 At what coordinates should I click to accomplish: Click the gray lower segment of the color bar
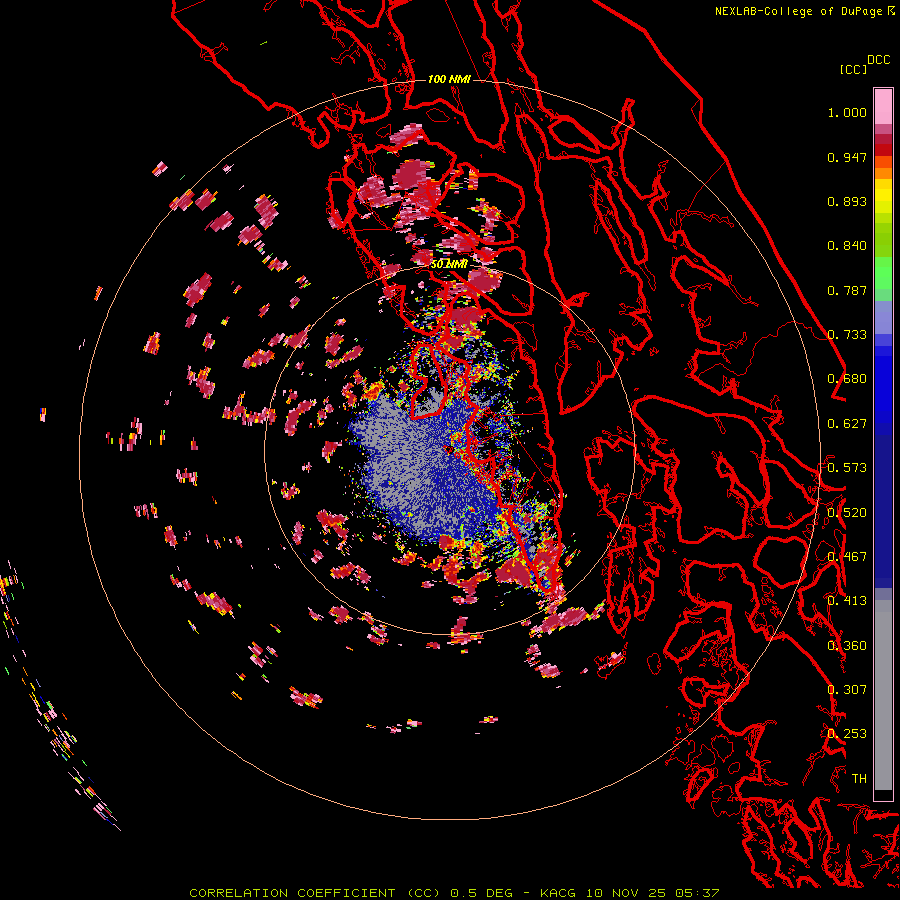click(883, 695)
